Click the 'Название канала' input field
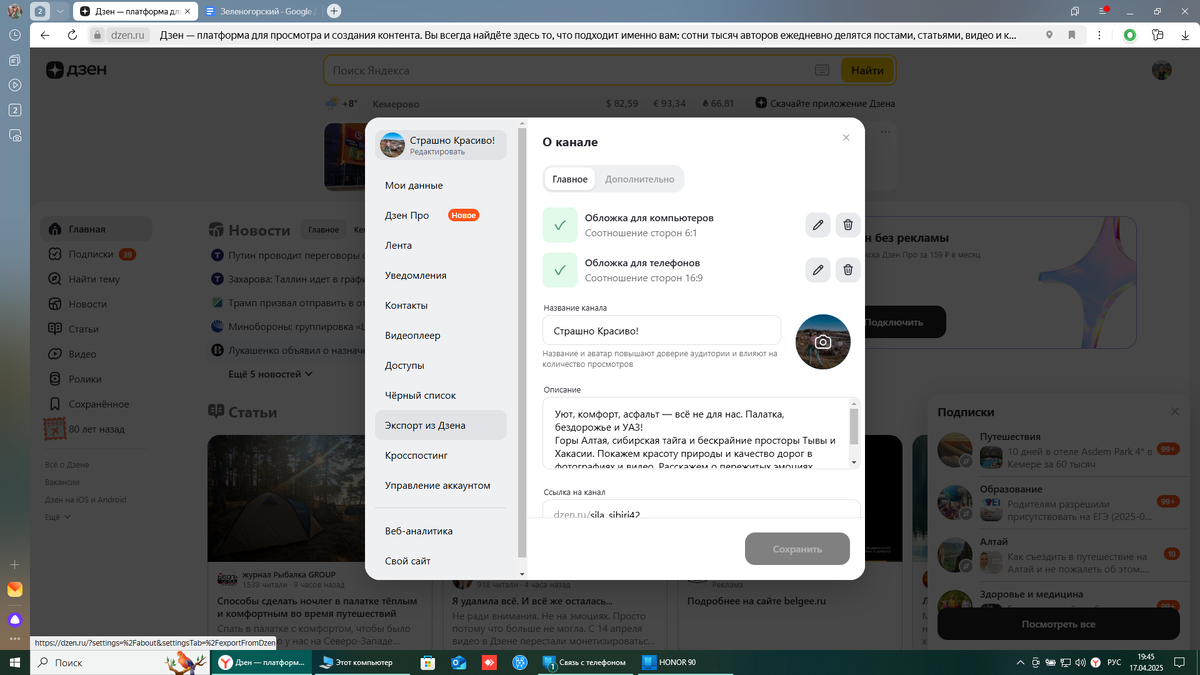This screenshot has width=1200, height=675. [x=662, y=331]
